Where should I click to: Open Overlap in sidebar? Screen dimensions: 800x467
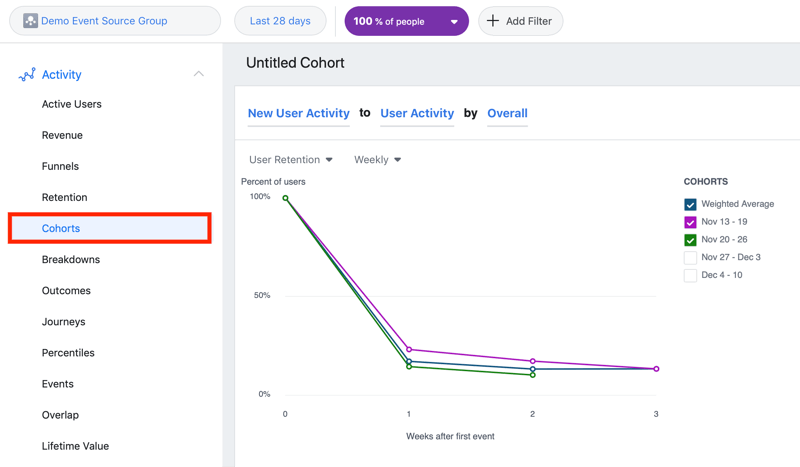click(60, 415)
